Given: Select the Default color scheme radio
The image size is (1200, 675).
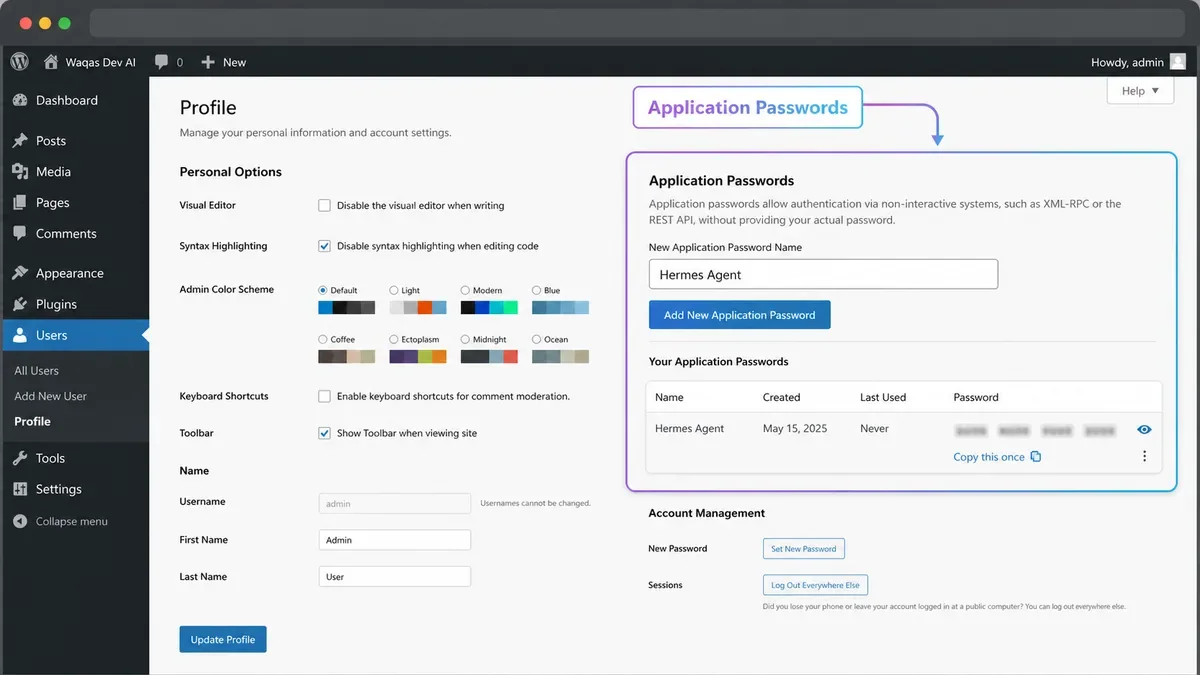Looking at the screenshot, I should (323, 290).
